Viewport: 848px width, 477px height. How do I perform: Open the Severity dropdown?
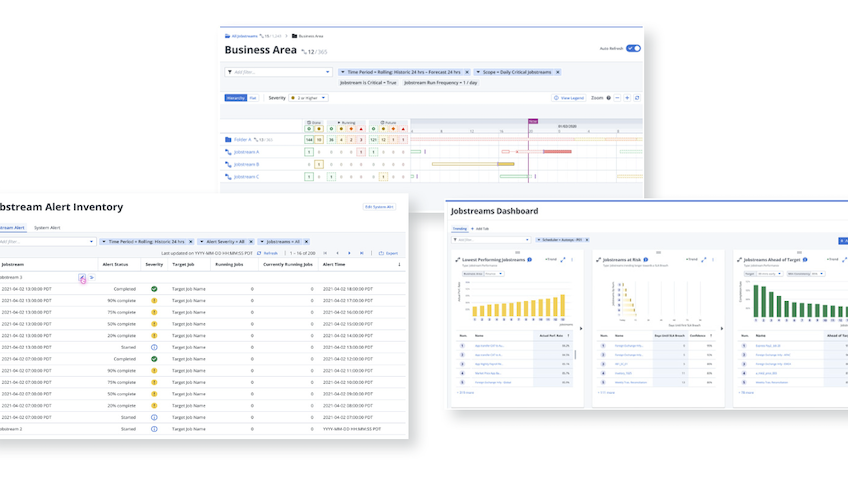tap(310, 98)
